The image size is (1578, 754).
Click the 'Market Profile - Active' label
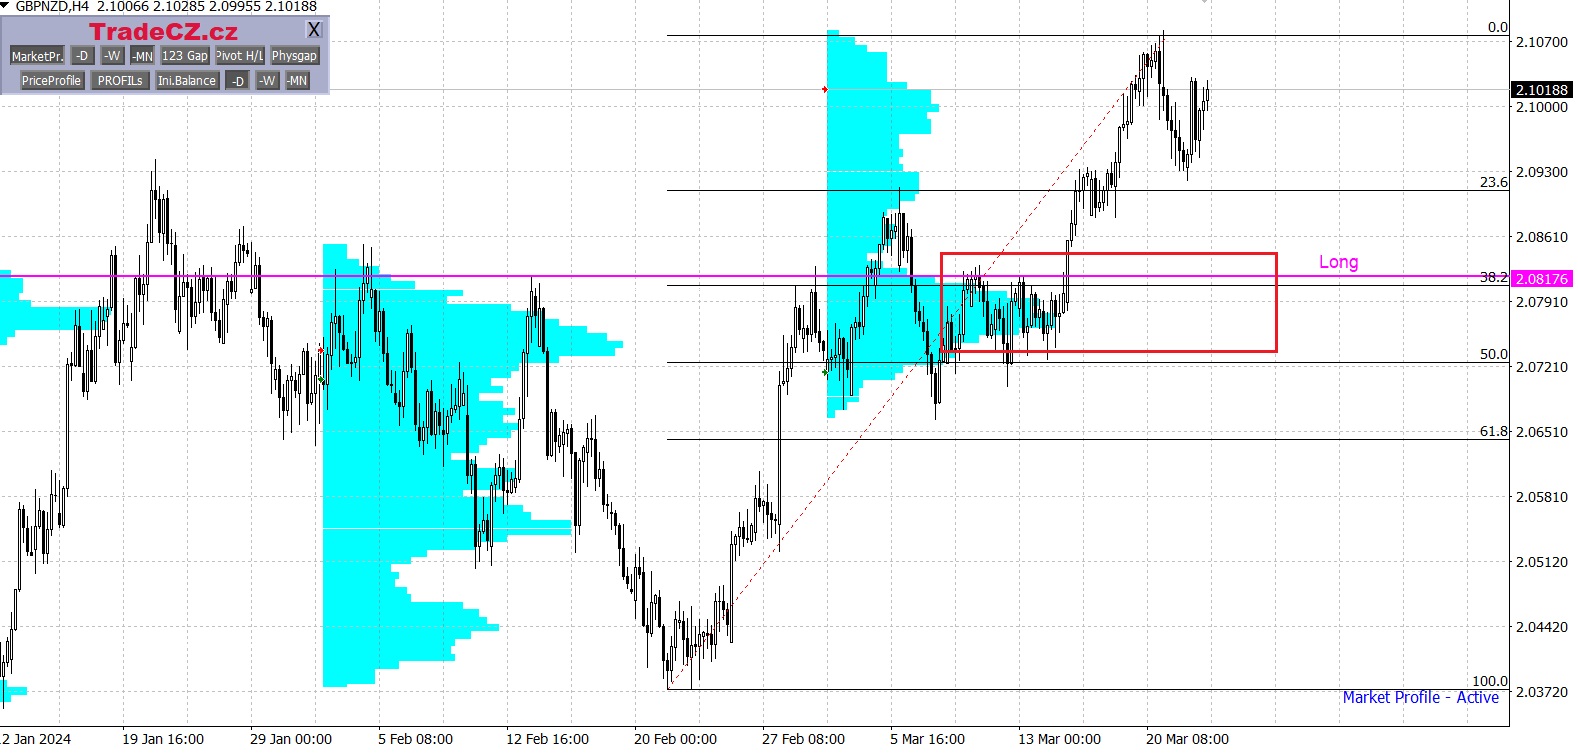click(x=1420, y=698)
